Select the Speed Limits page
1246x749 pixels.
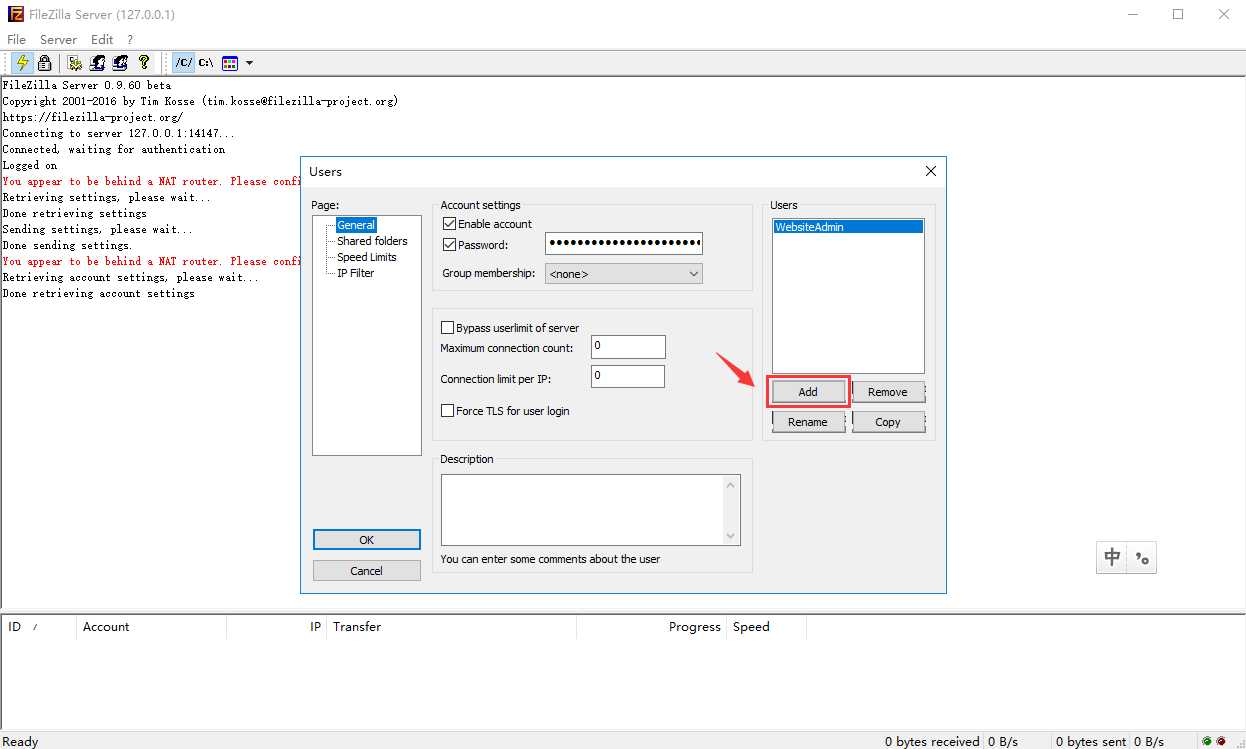[x=366, y=257]
